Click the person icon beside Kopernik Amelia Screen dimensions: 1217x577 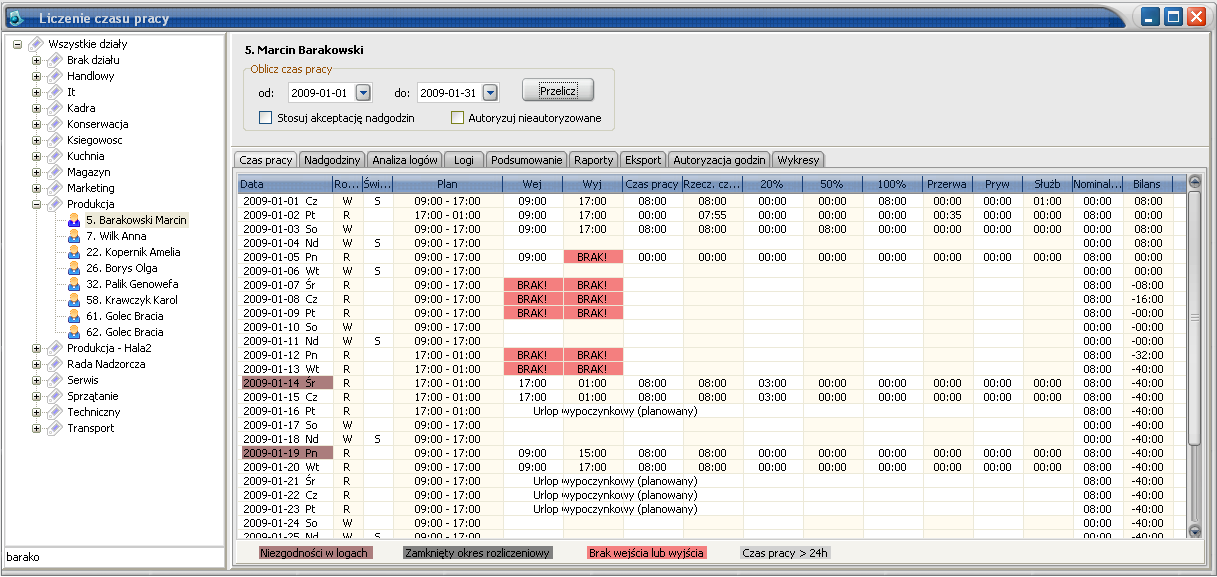pyautogui.click(x=74, y=252)
